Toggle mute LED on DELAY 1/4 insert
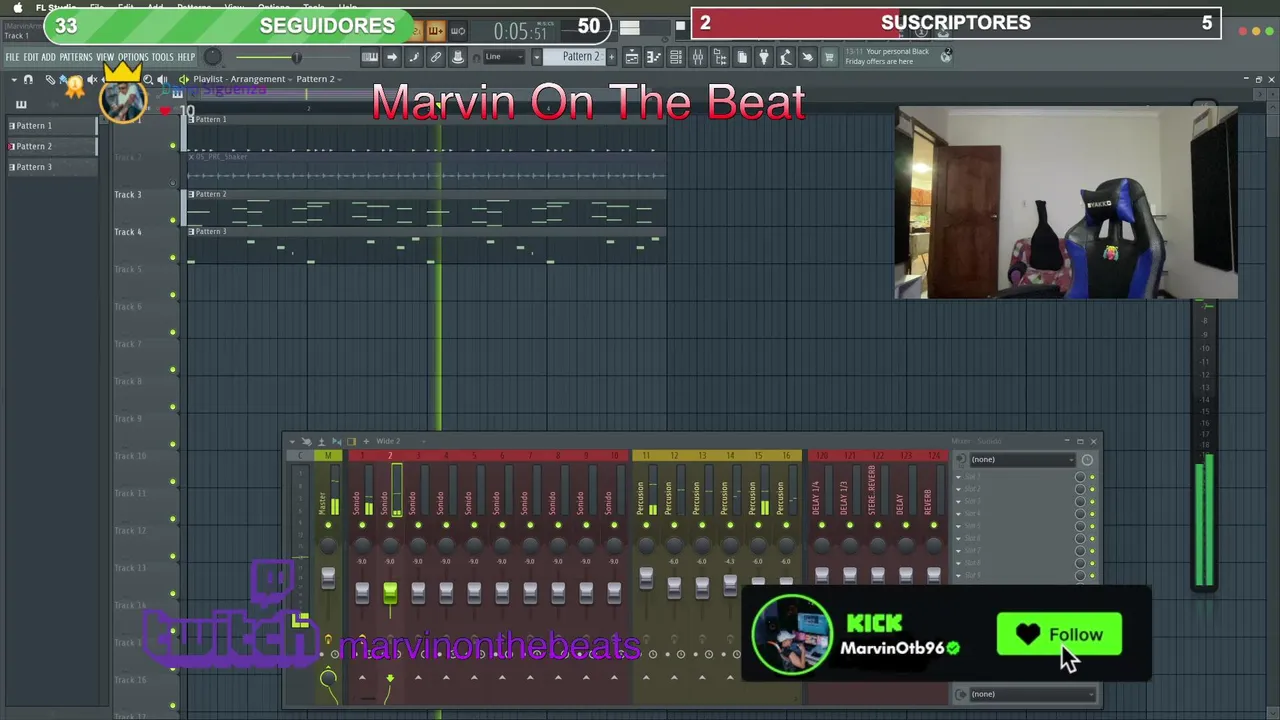 pos(822,525)
